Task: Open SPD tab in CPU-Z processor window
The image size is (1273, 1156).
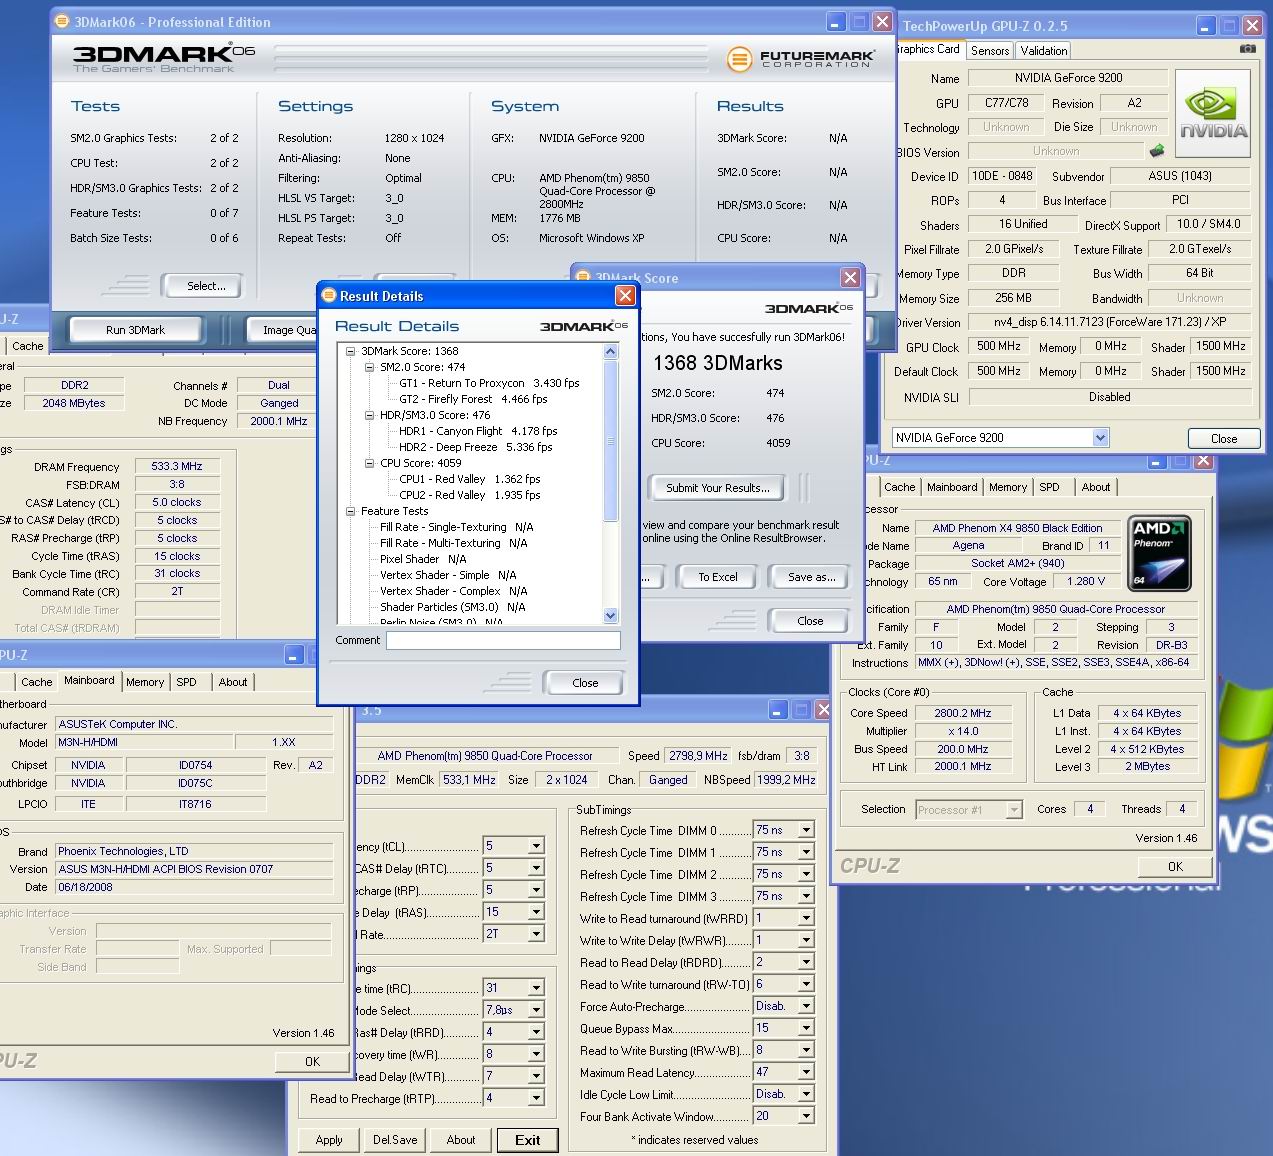Action: point(1049,487)
